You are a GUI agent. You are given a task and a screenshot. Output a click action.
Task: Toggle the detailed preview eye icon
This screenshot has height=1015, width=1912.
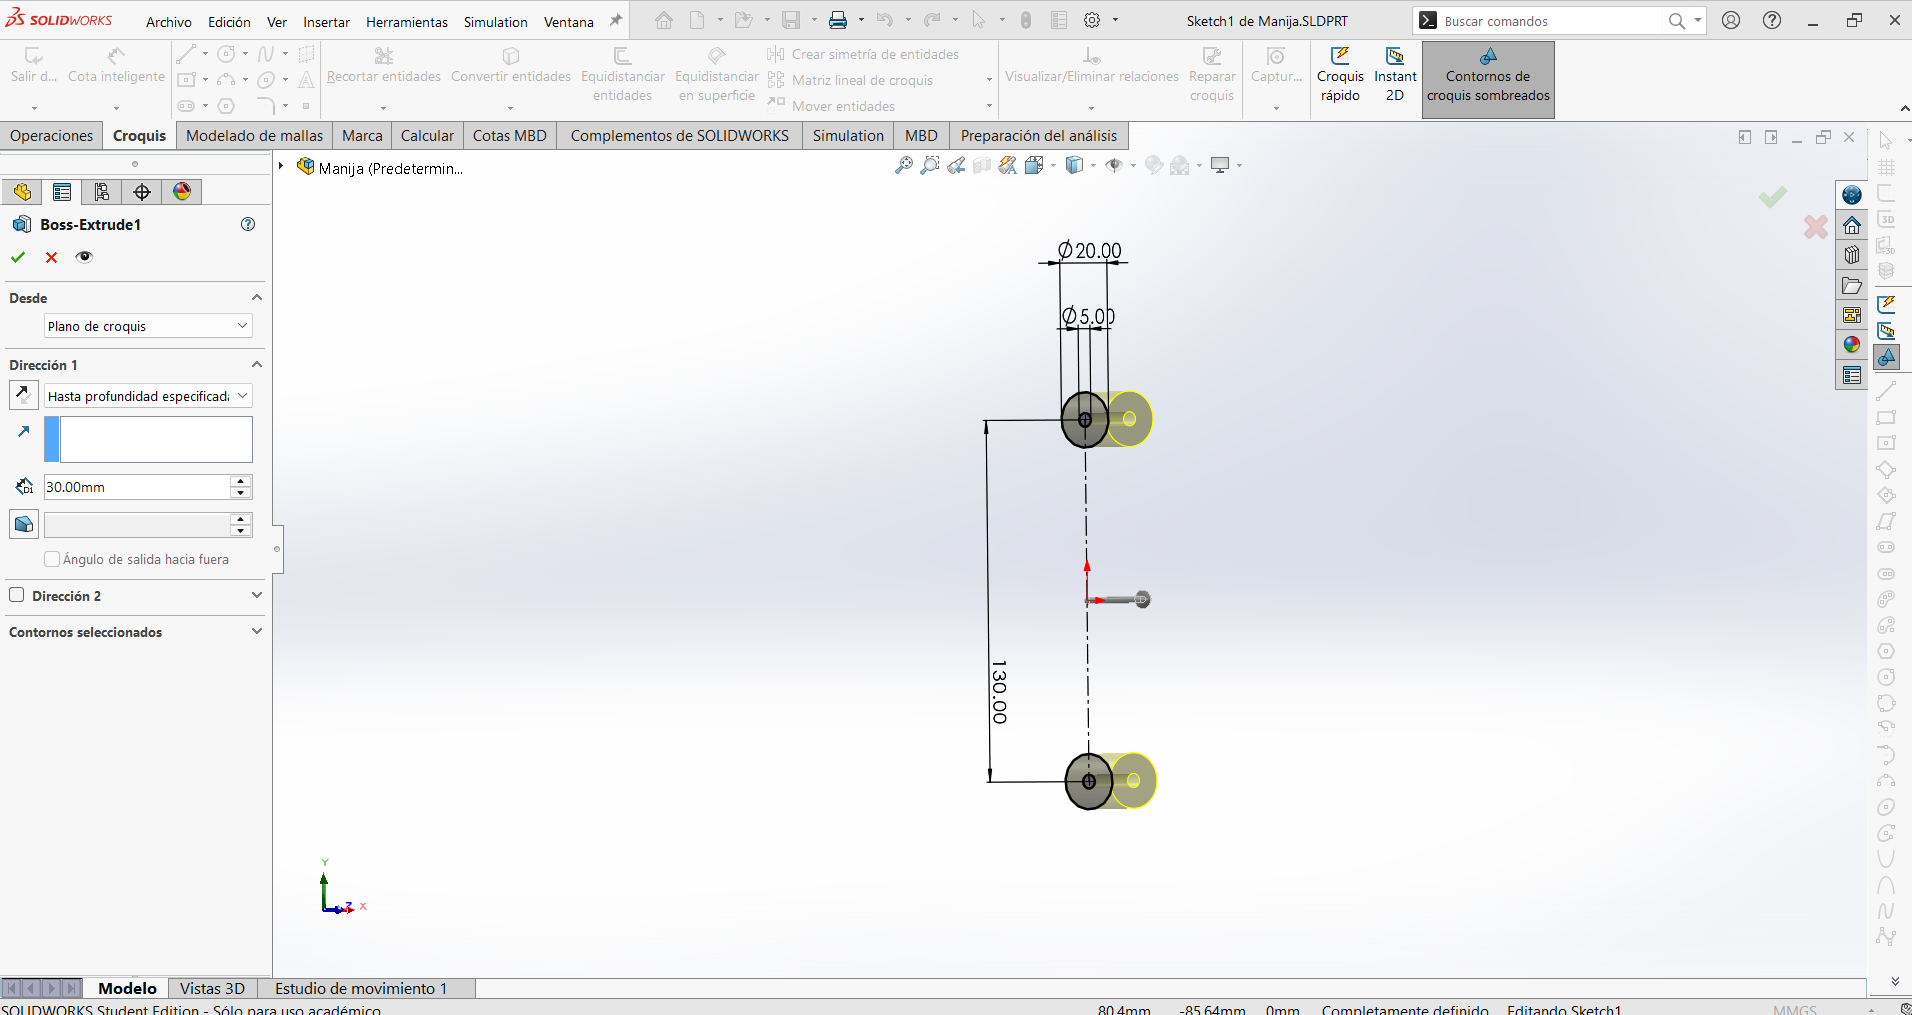84,257
